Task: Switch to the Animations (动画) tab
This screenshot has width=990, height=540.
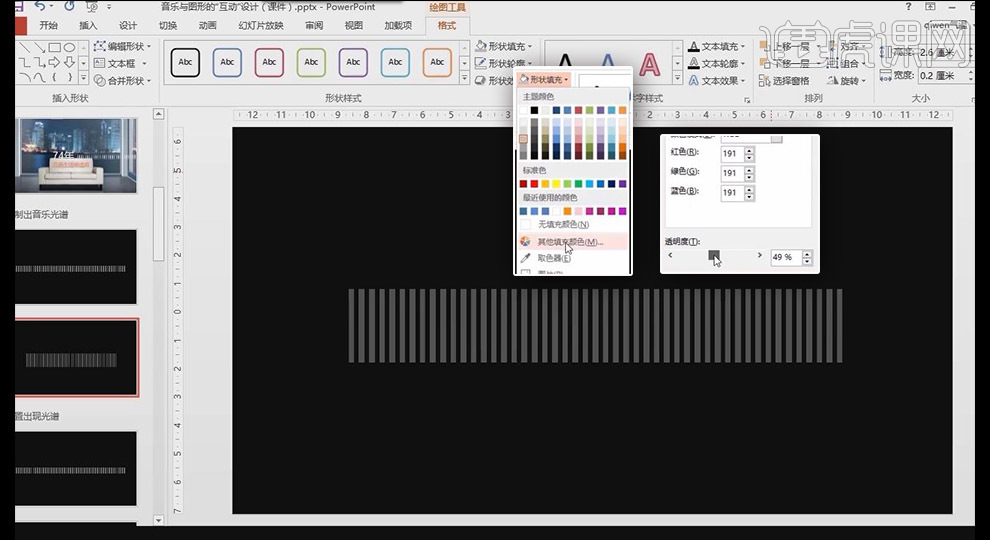Action: pos(207,25)
